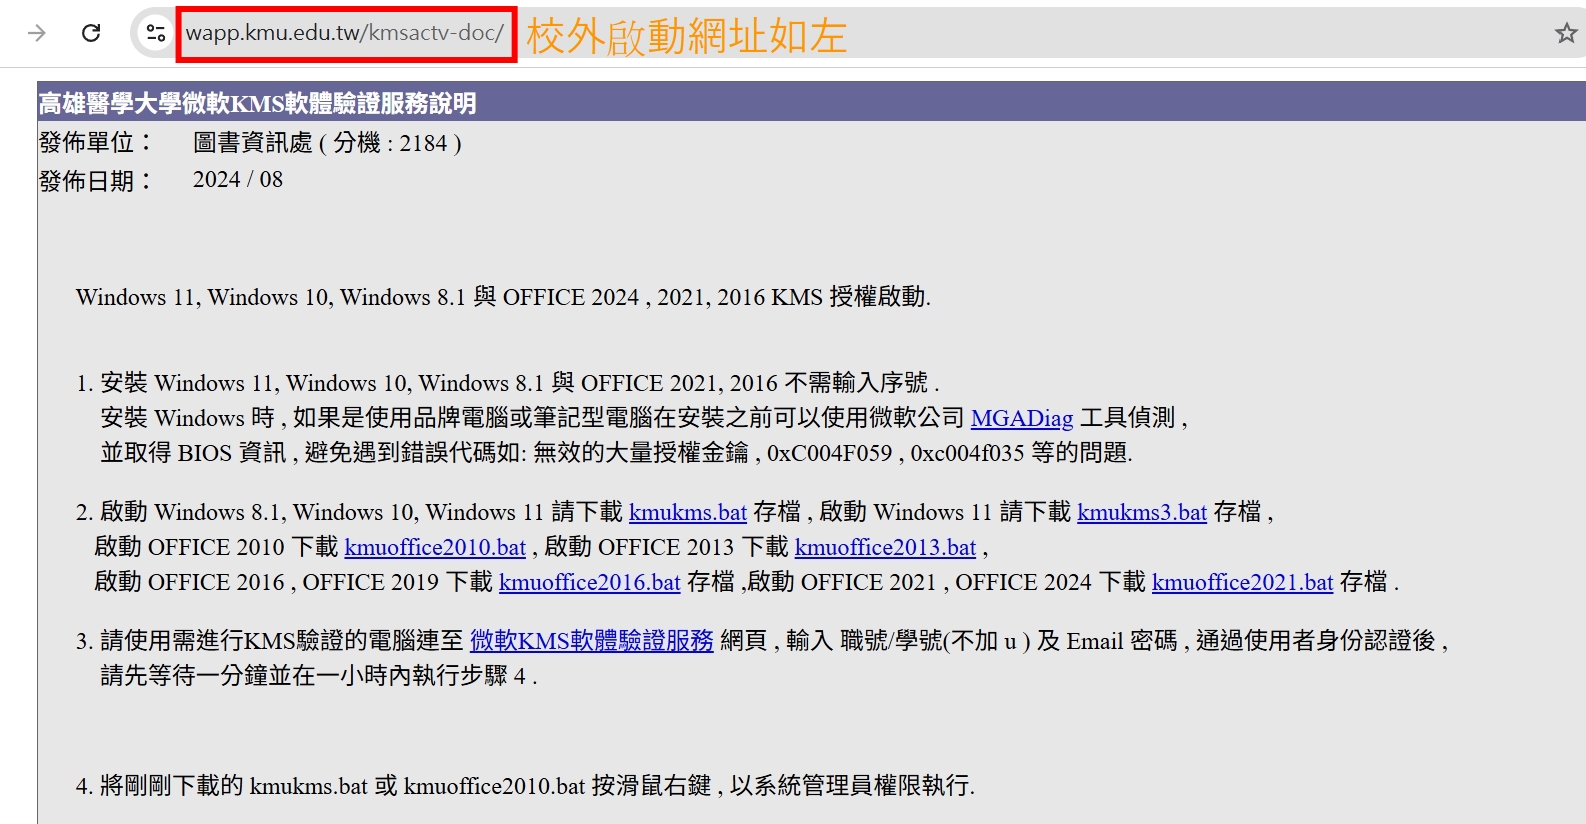The image size is (1586, 824).
Task: Download kmuoffice2016.bat for Office 2016
Action: (x=589, y=582)
